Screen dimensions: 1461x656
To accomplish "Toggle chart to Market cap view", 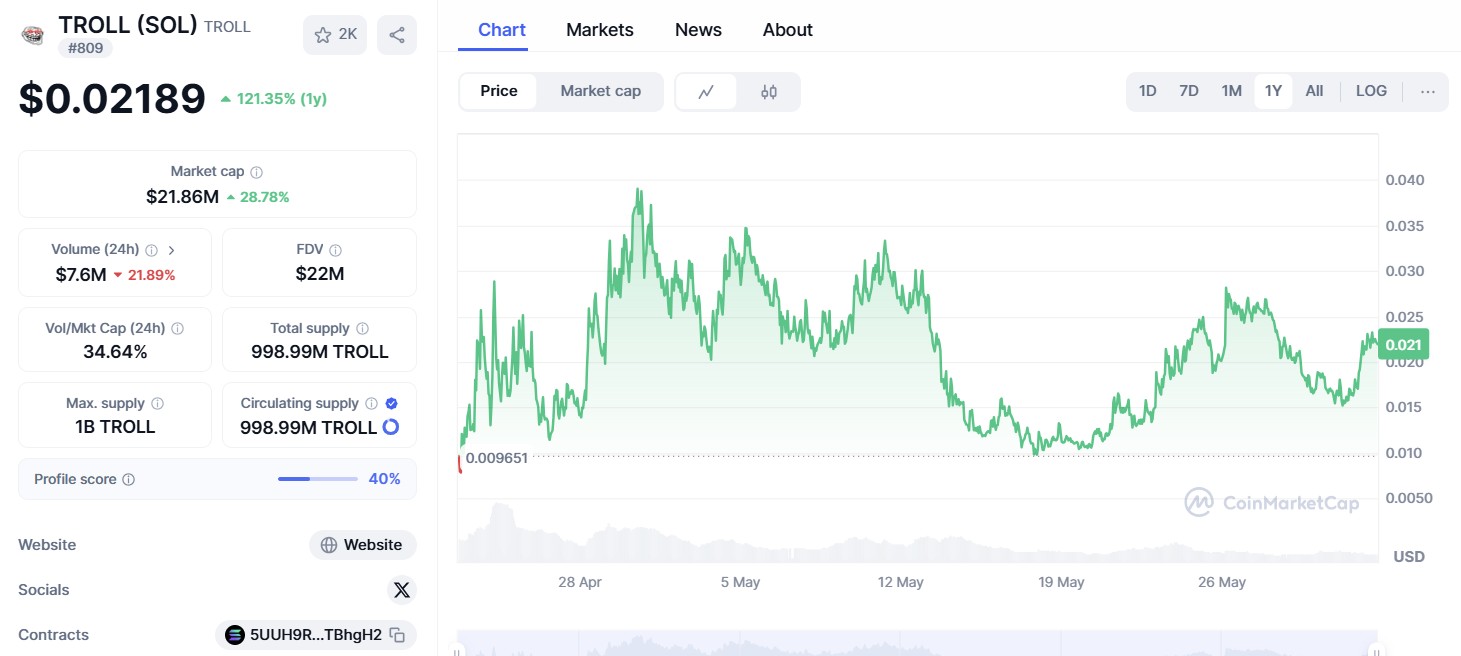I will (x=600, y=91).
